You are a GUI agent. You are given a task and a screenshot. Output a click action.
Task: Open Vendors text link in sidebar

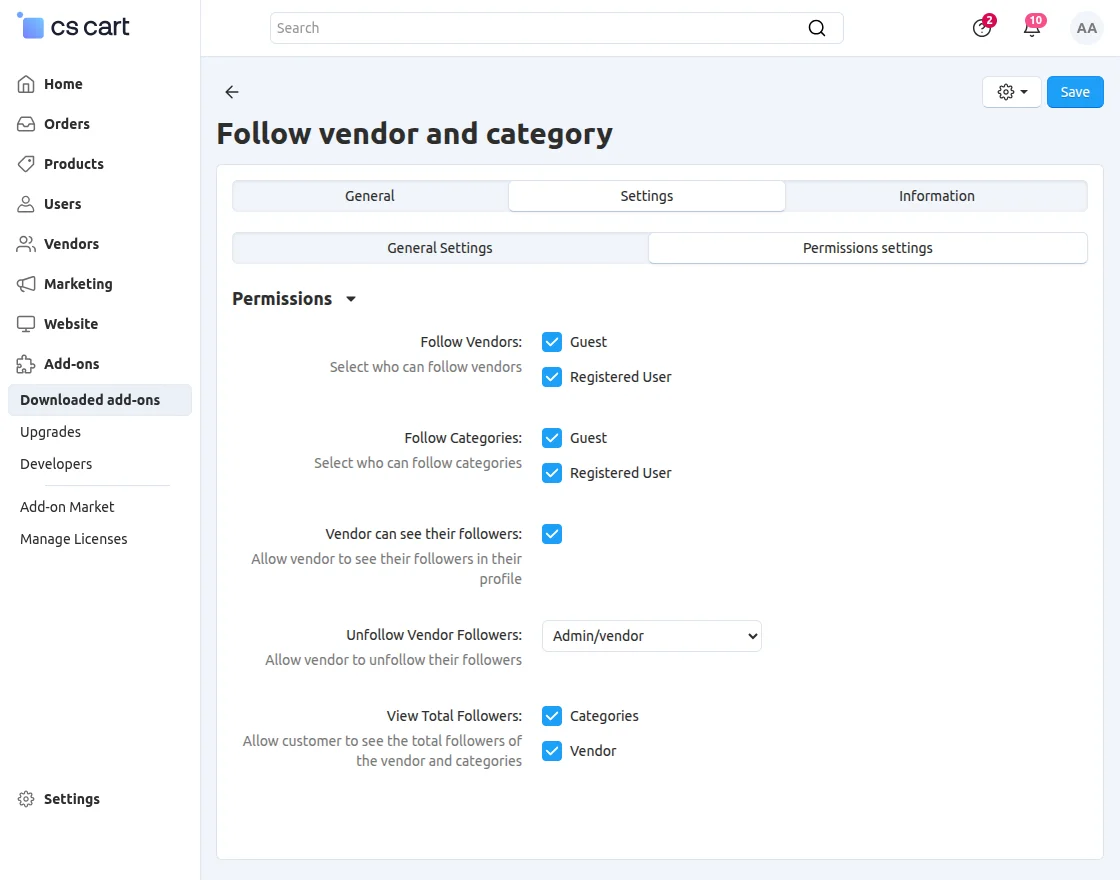tap(71, 244)
